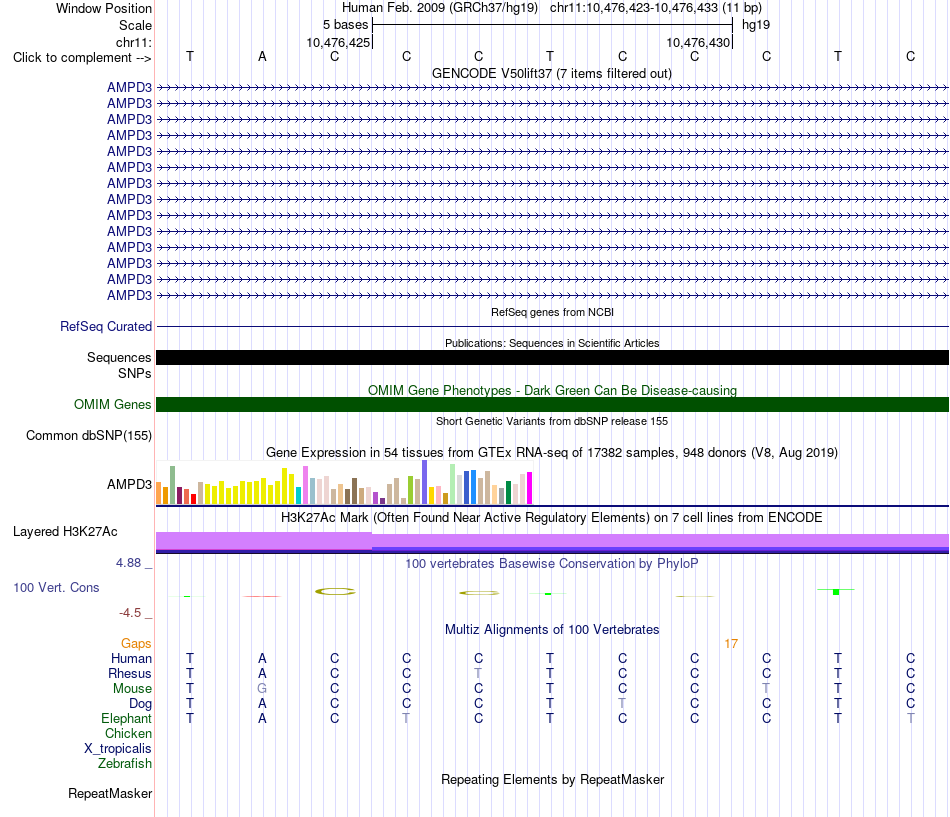Click the H3K27Ac Mark track title
Image resolution: width=950 pixels, height=817 pixels.
[x=552, y=518]
